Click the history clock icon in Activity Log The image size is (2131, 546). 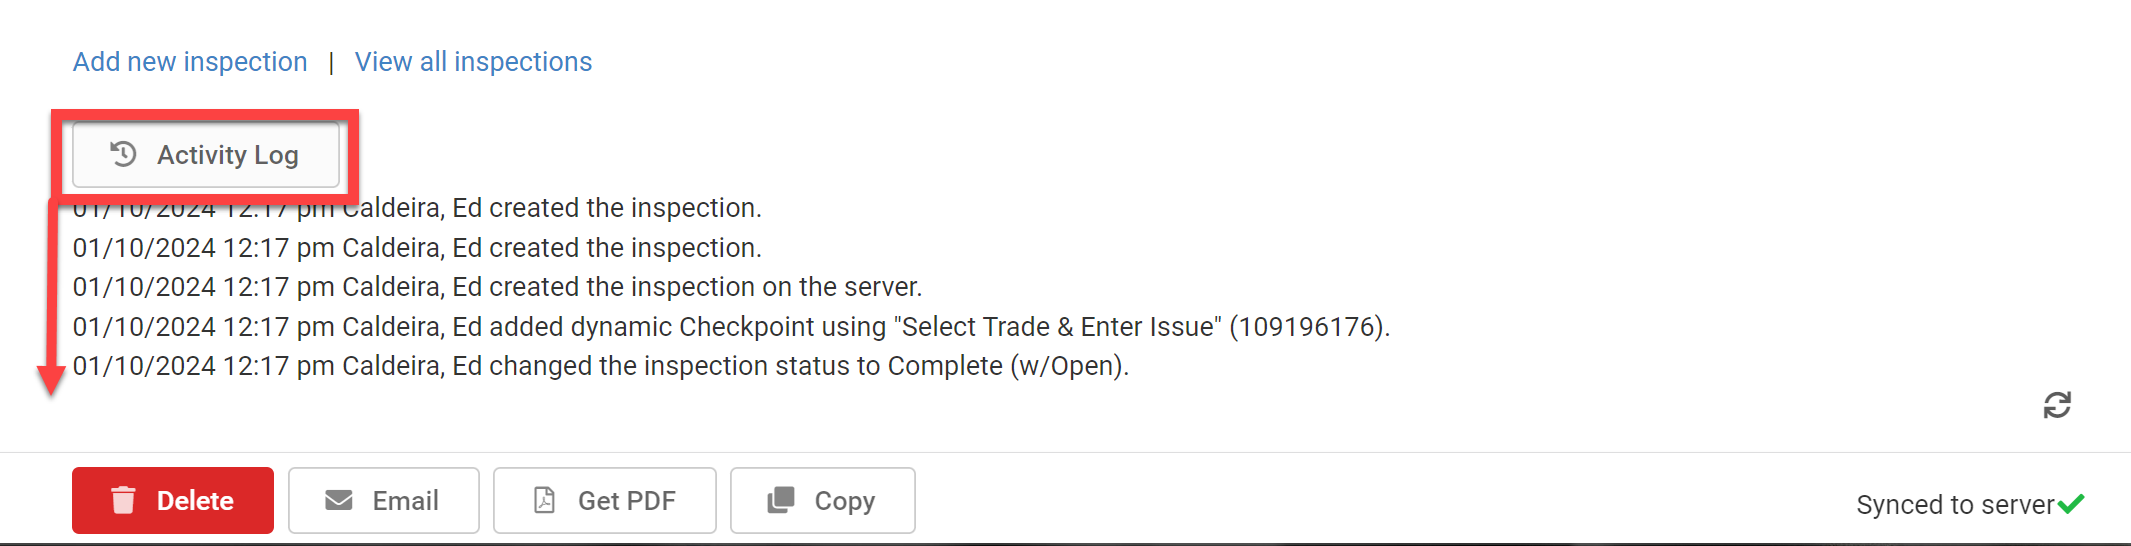(123, 154)
